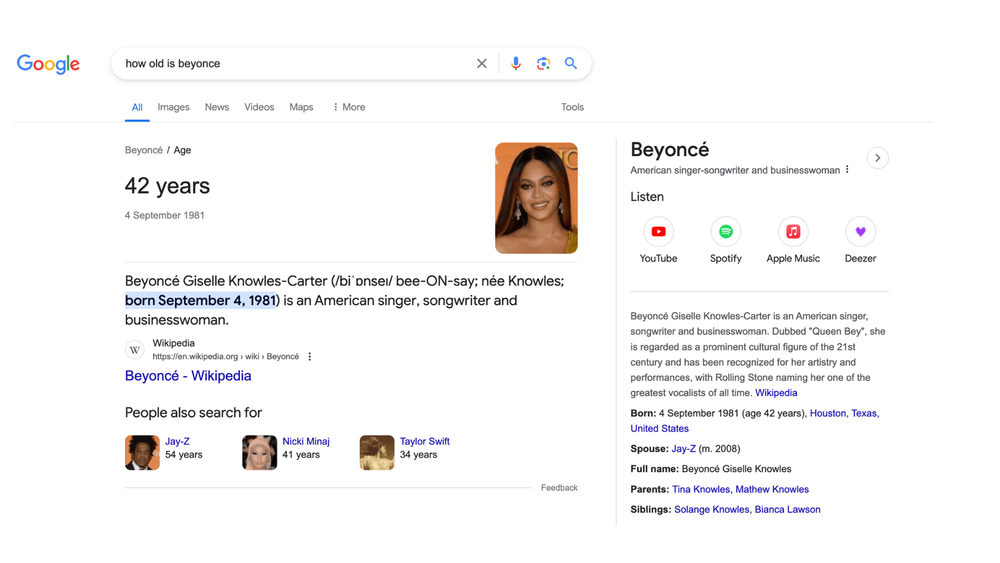This screenshot has width=1000, height=563.
Task: Switch to the Videos tab
Action: point(259,107)
